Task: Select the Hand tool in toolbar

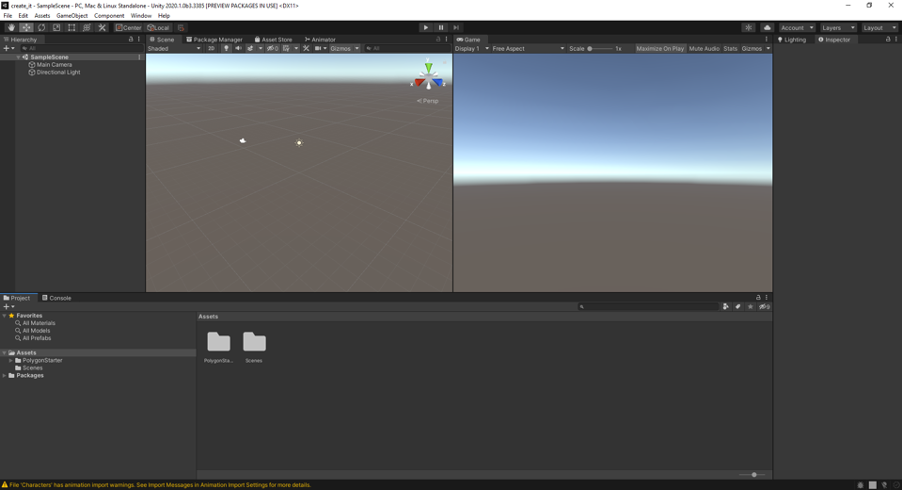Action: pyautogui.click(x=11, y=28)
